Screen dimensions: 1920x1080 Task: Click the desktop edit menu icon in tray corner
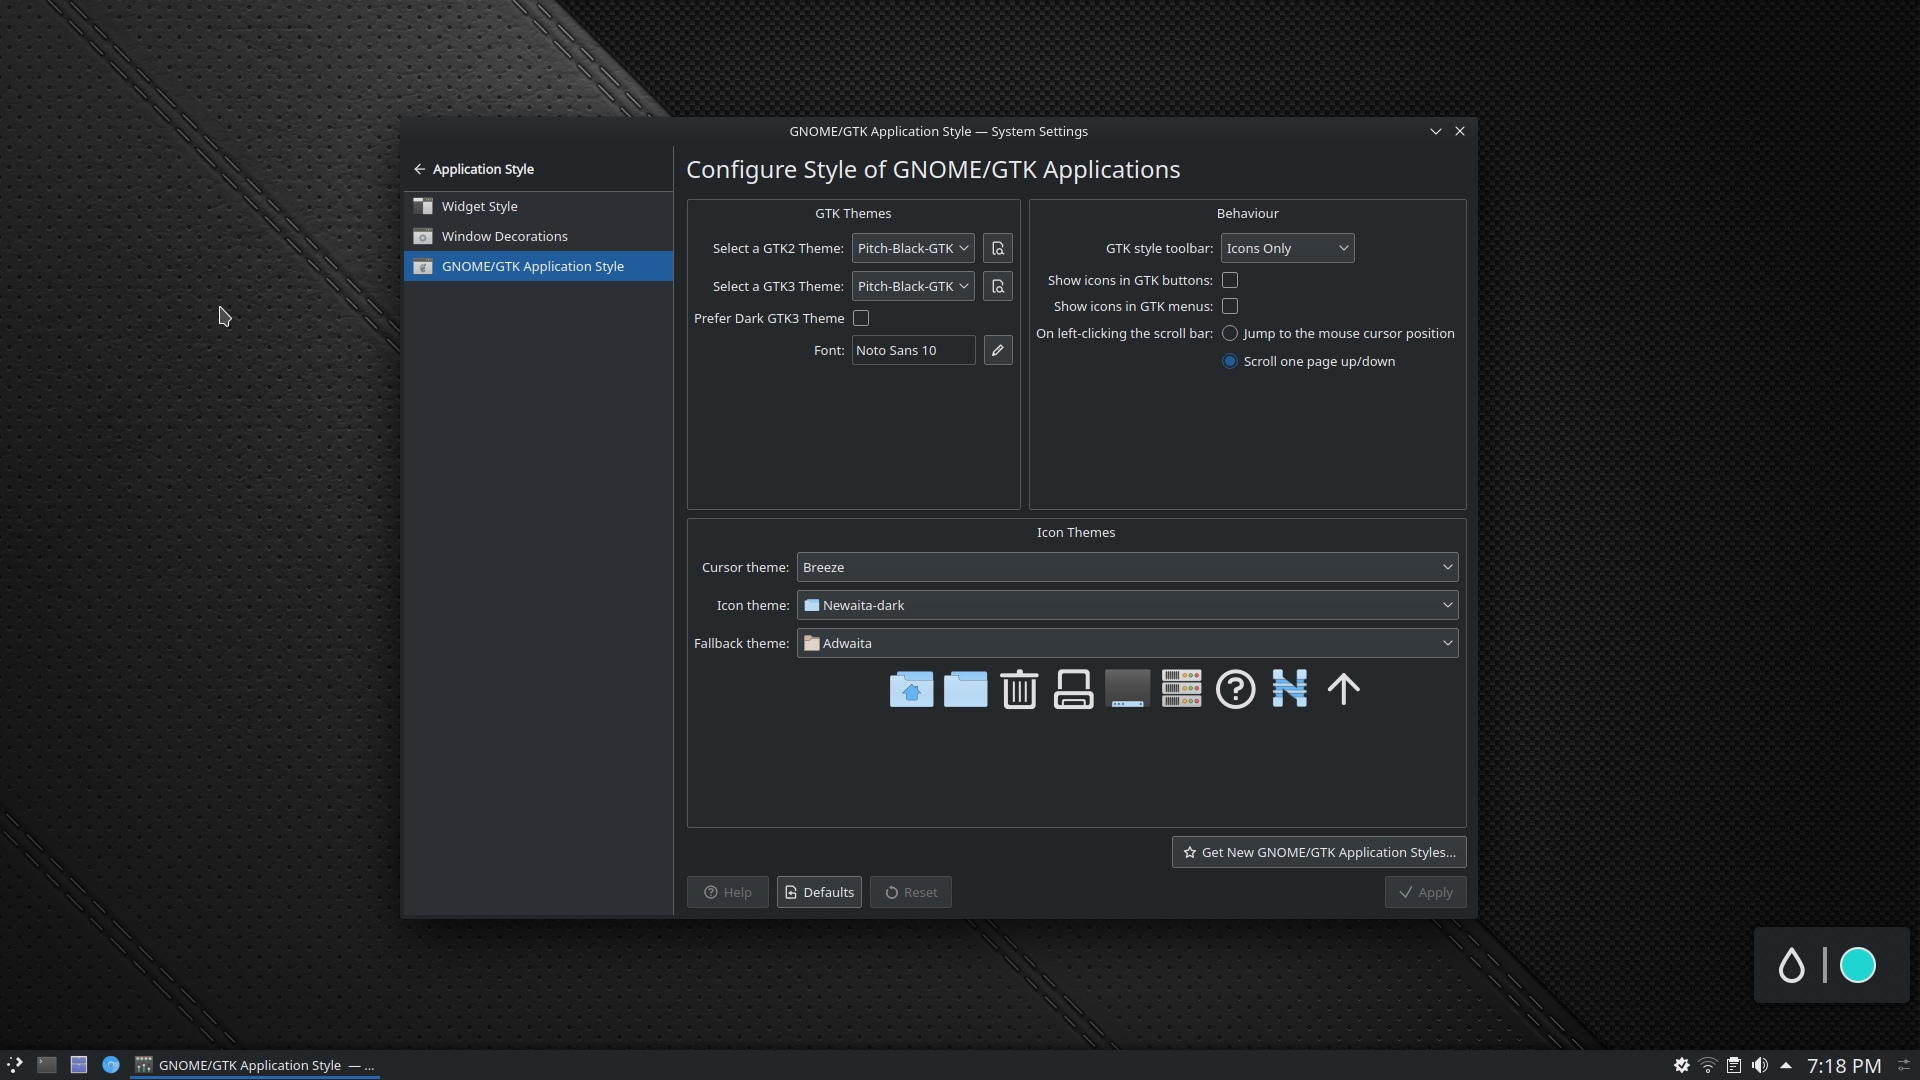coord(1904,1066)
